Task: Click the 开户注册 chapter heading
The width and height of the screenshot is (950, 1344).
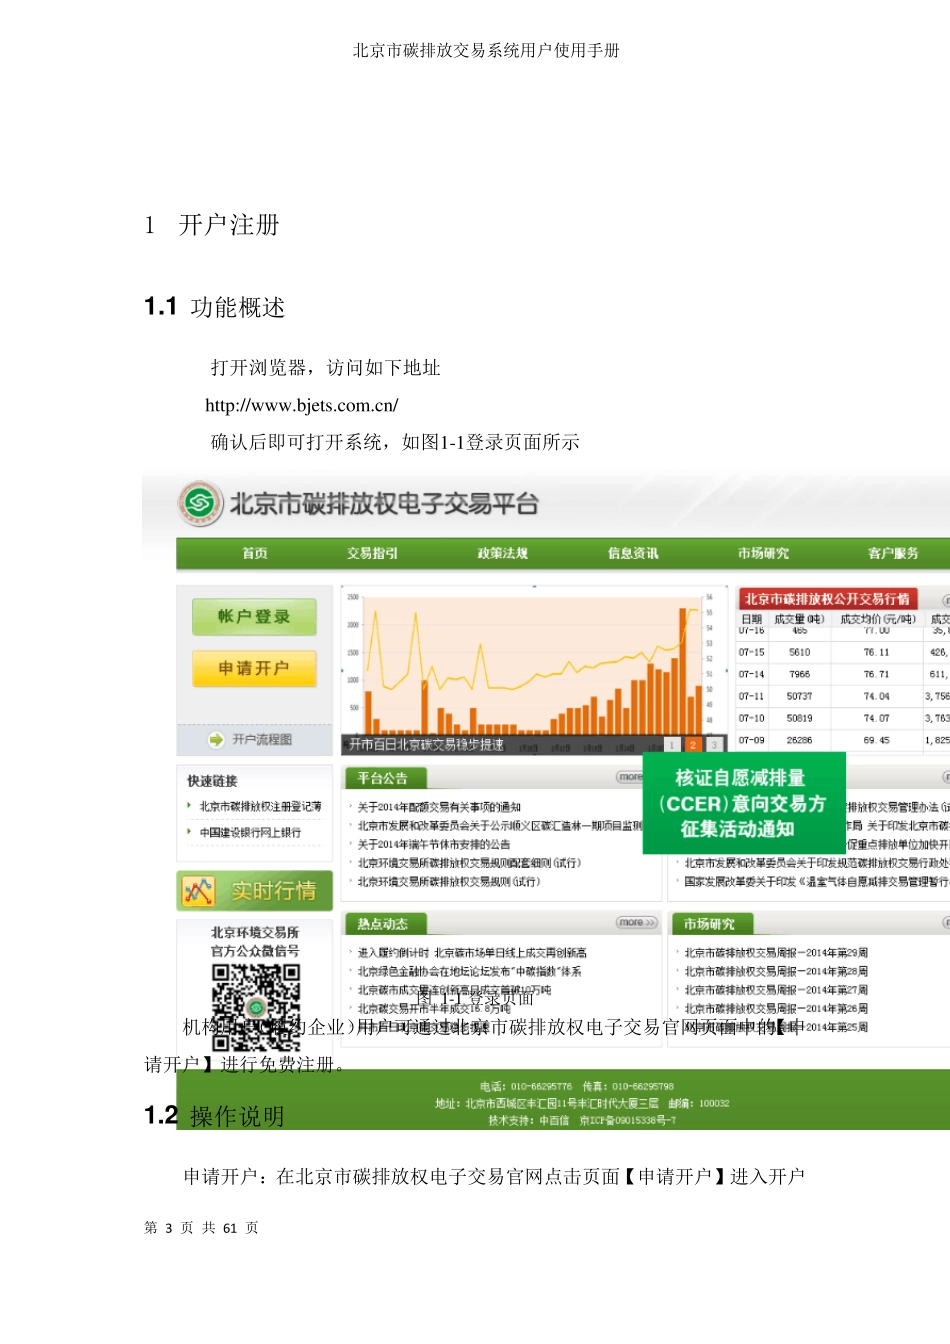Action: pyautogui.click(x=229, y=225)
